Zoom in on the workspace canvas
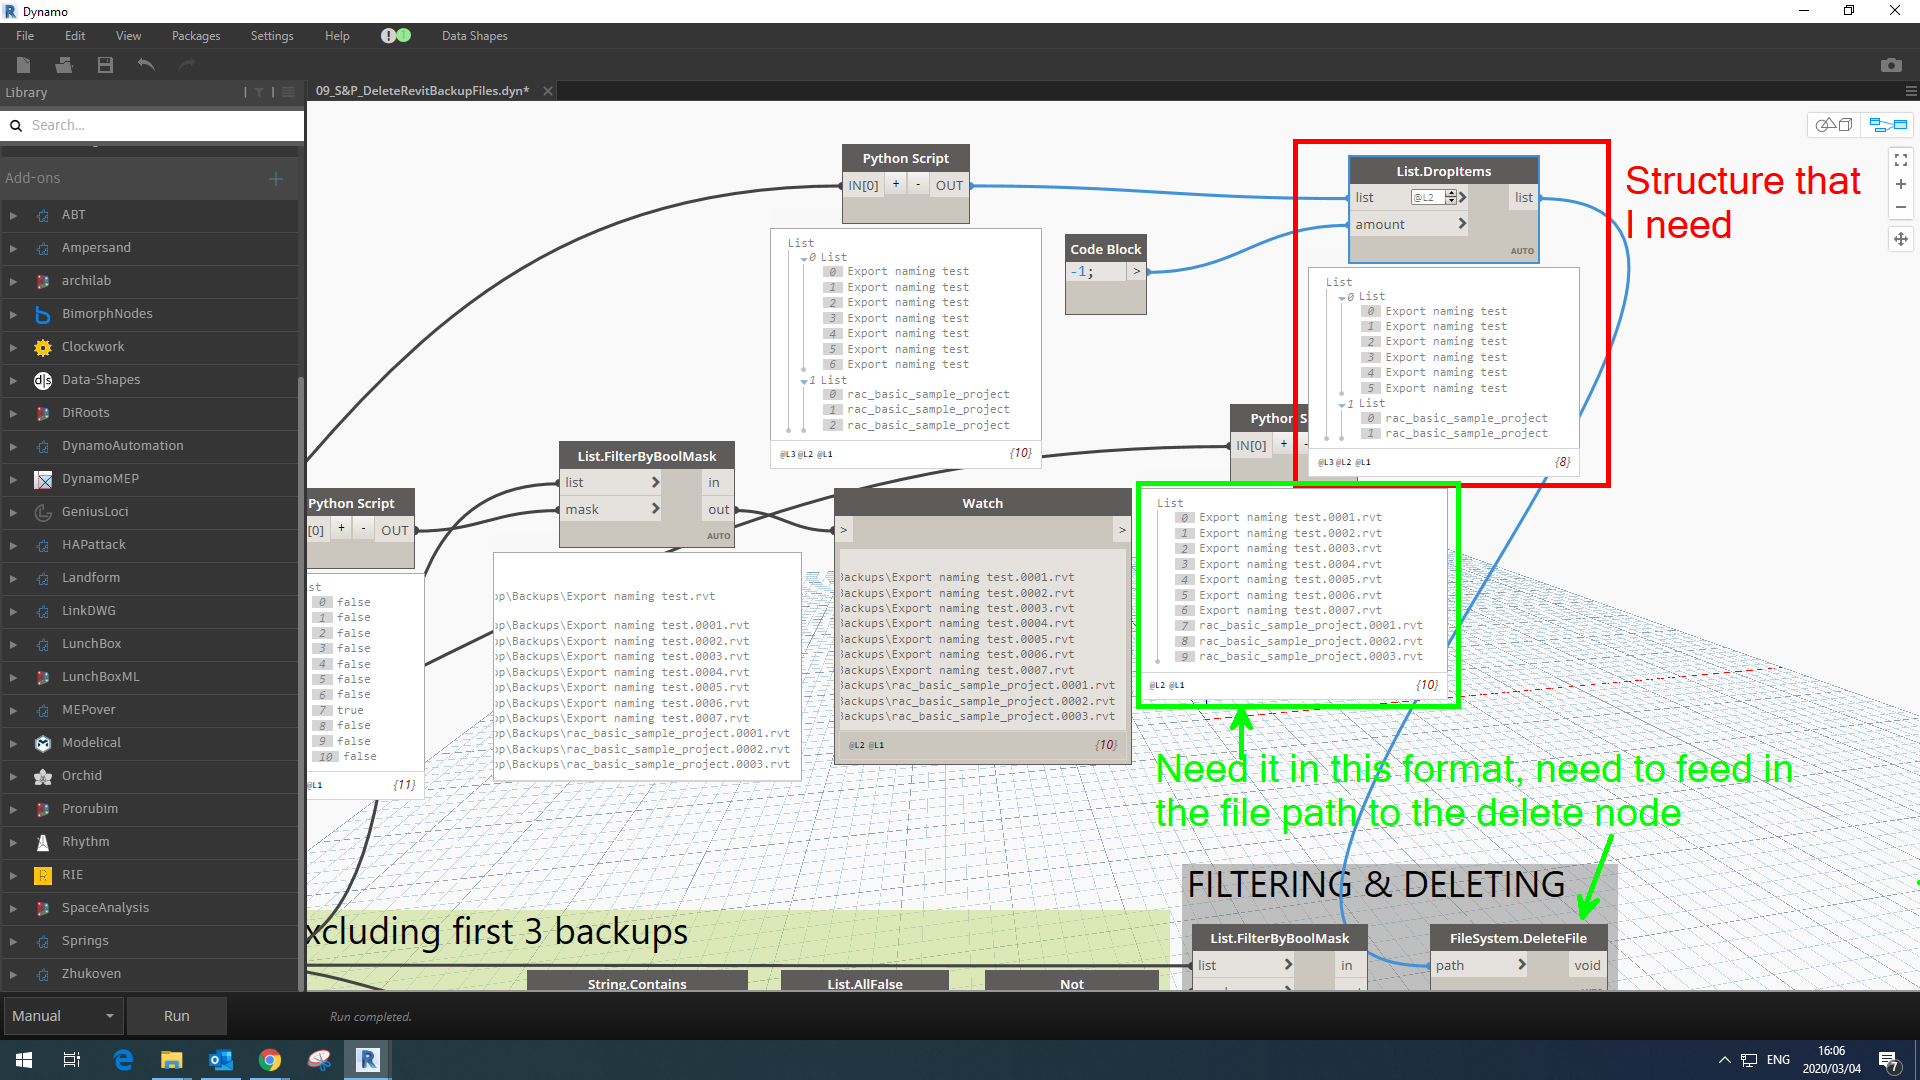The width and height of the screenshot is (1920, 1080). click(1901, 184)
